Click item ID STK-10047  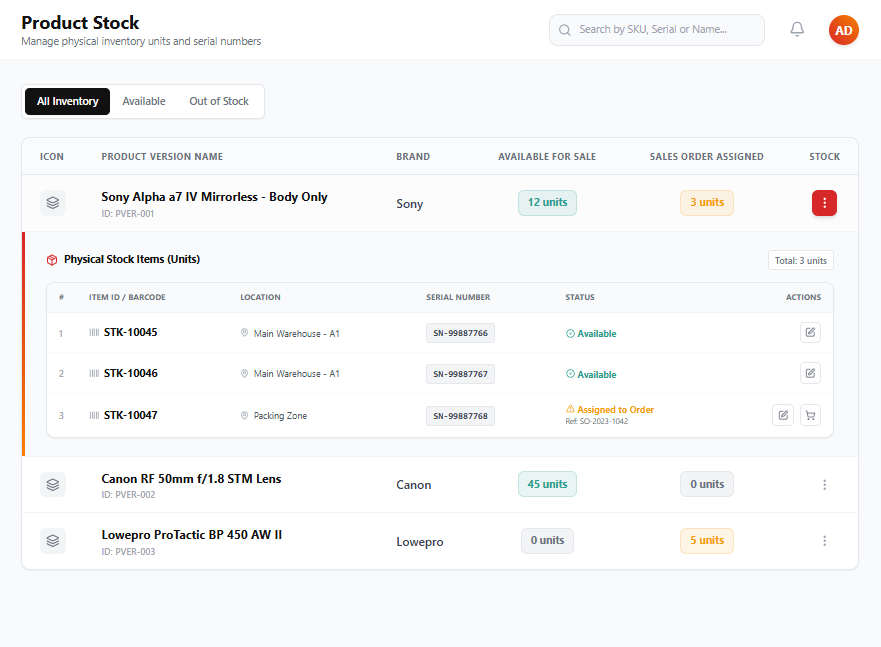(130, 416)
